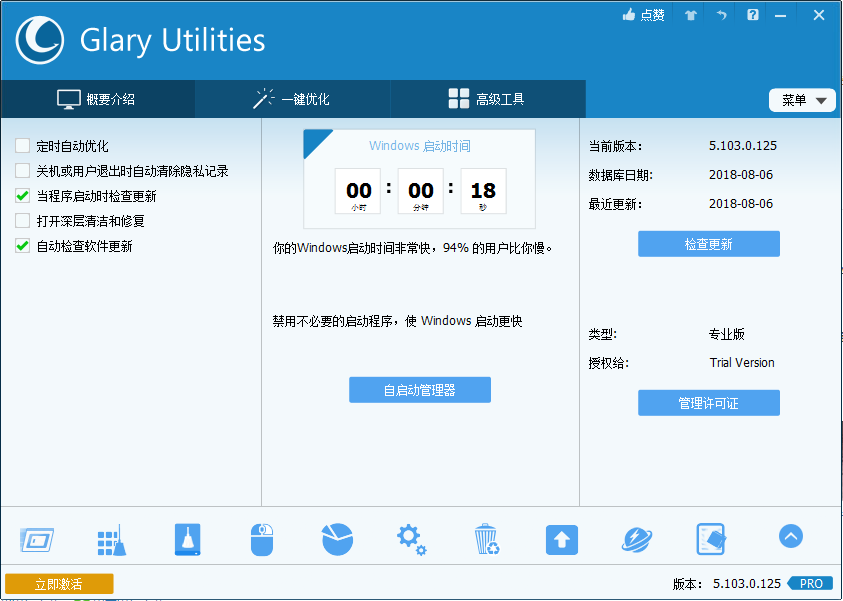Open the 自启动管理器 button
Viewport: 843px width, 601px height.
[420, 390]
